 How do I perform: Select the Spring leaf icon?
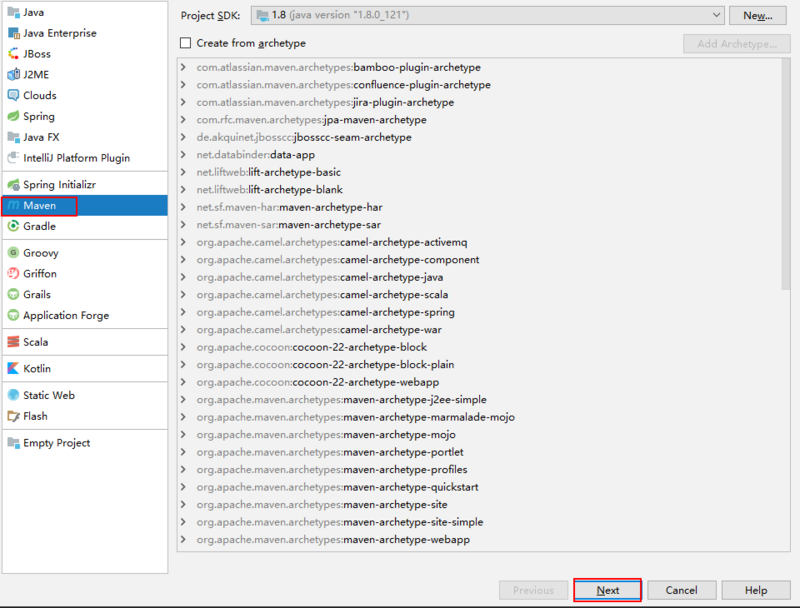point(13,116)
